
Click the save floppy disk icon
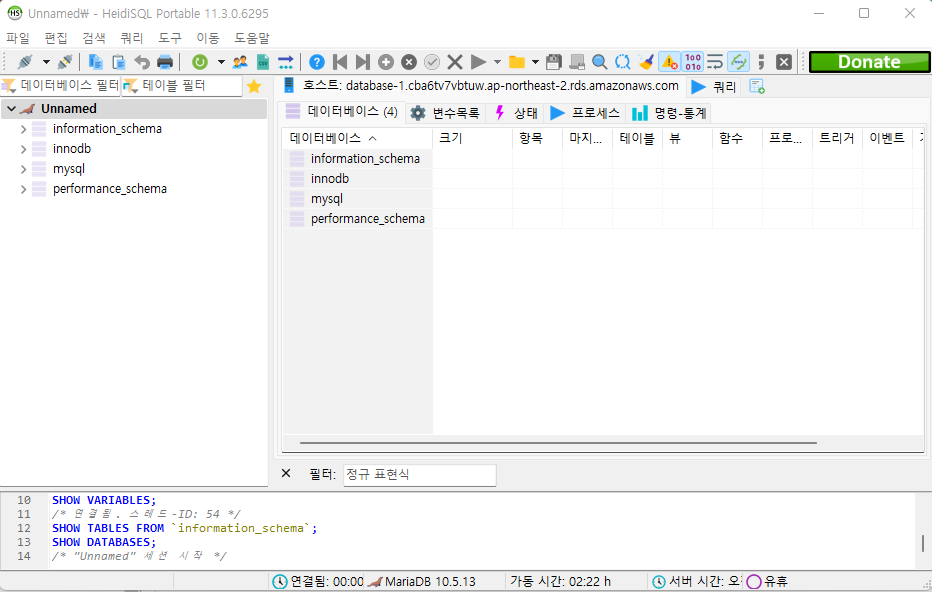pyautogui.click(x=553, y=62)
